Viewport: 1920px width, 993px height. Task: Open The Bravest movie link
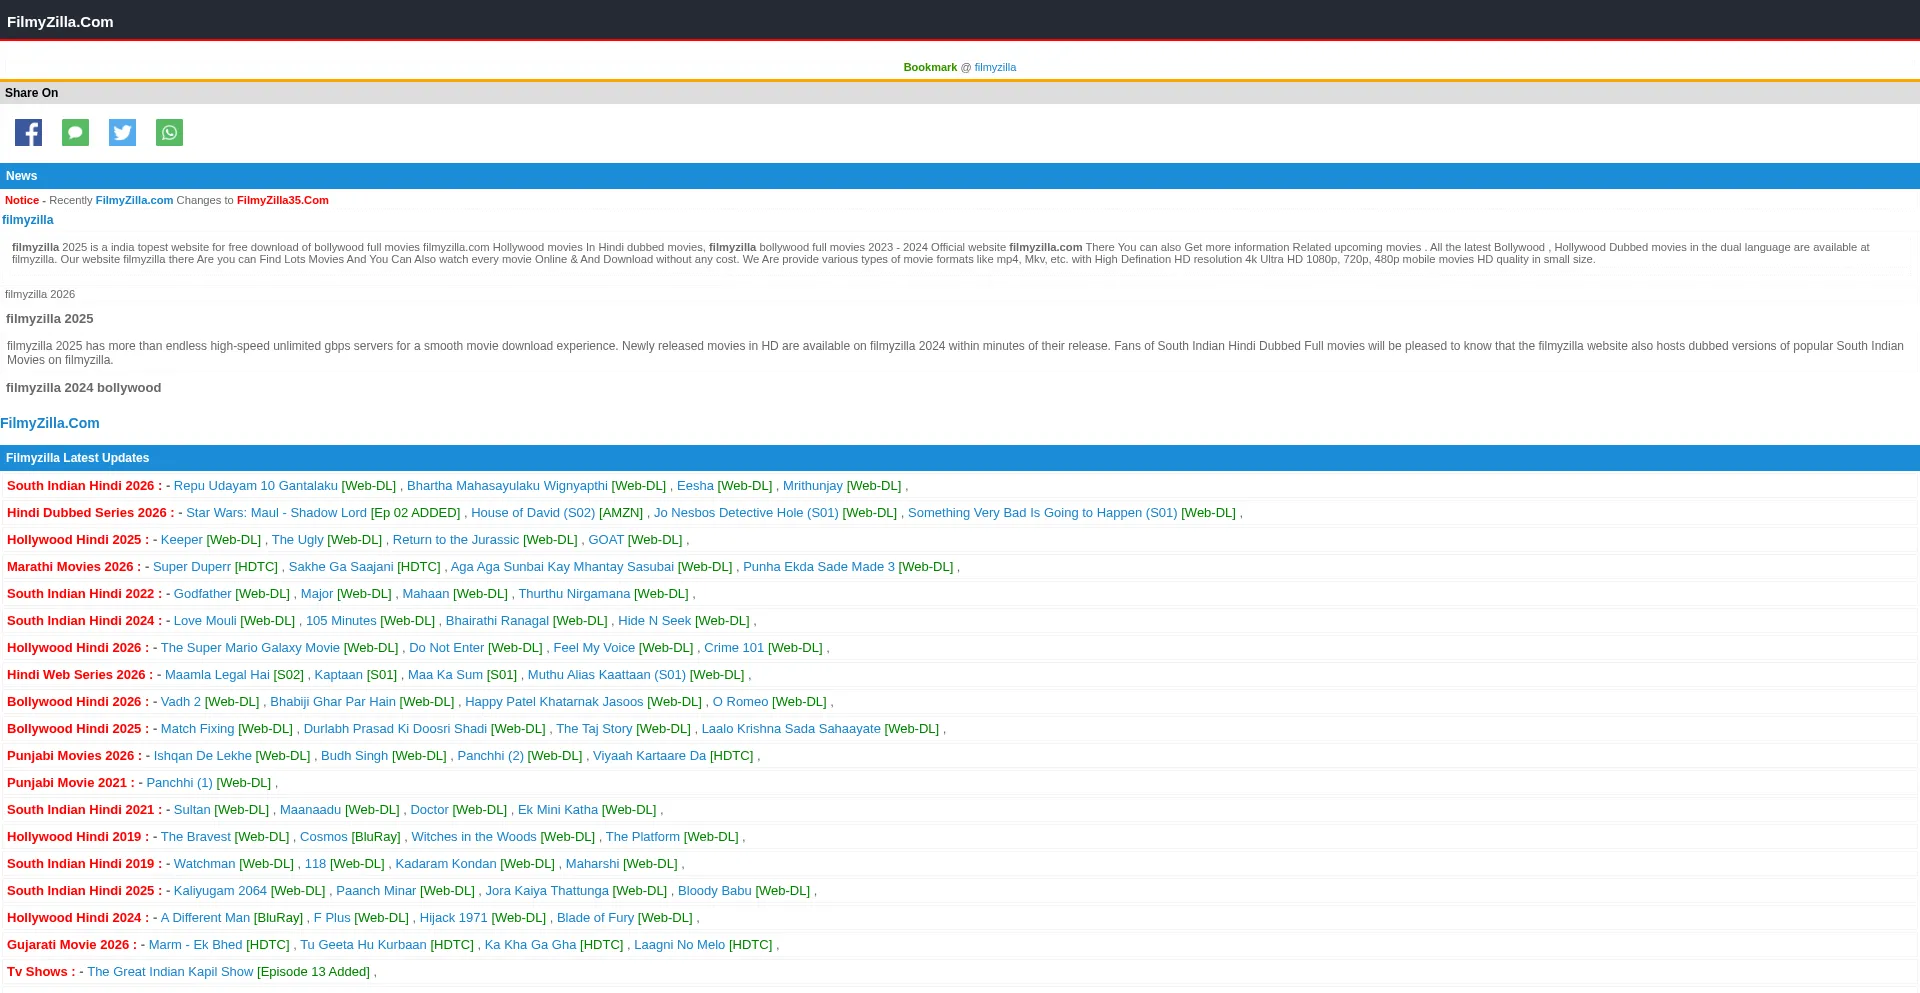point(196,837)
